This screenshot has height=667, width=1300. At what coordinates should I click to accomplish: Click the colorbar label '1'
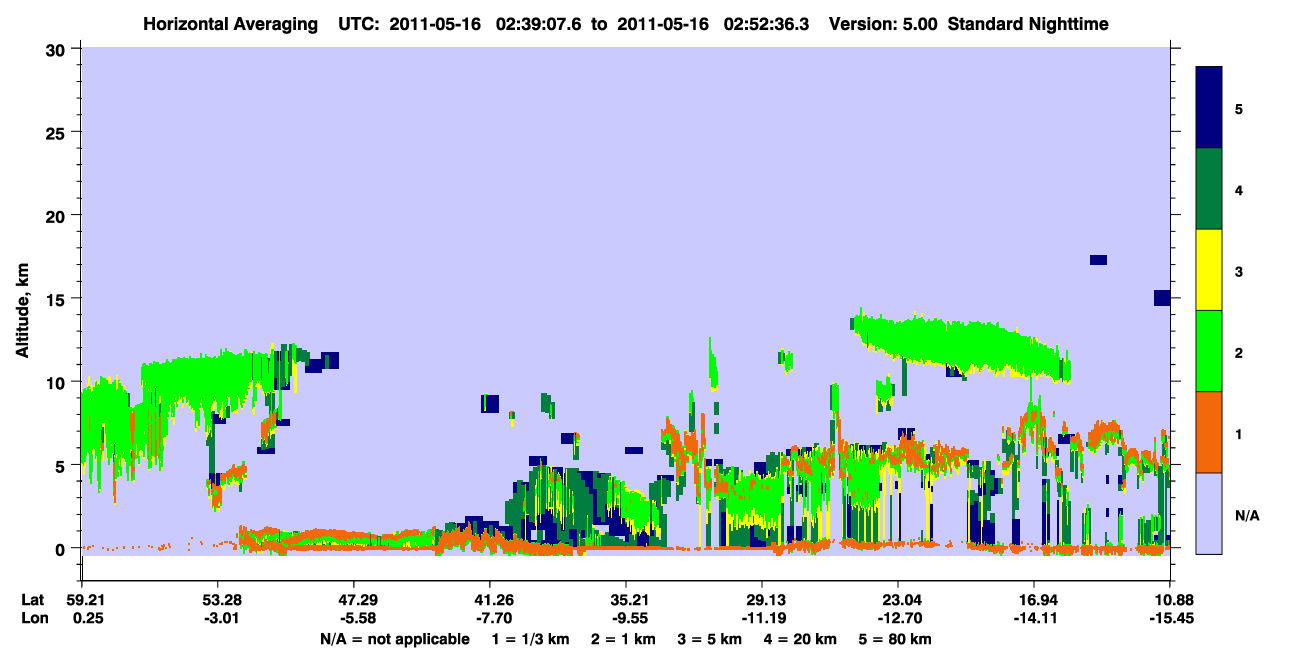(x=1239, y=433)
